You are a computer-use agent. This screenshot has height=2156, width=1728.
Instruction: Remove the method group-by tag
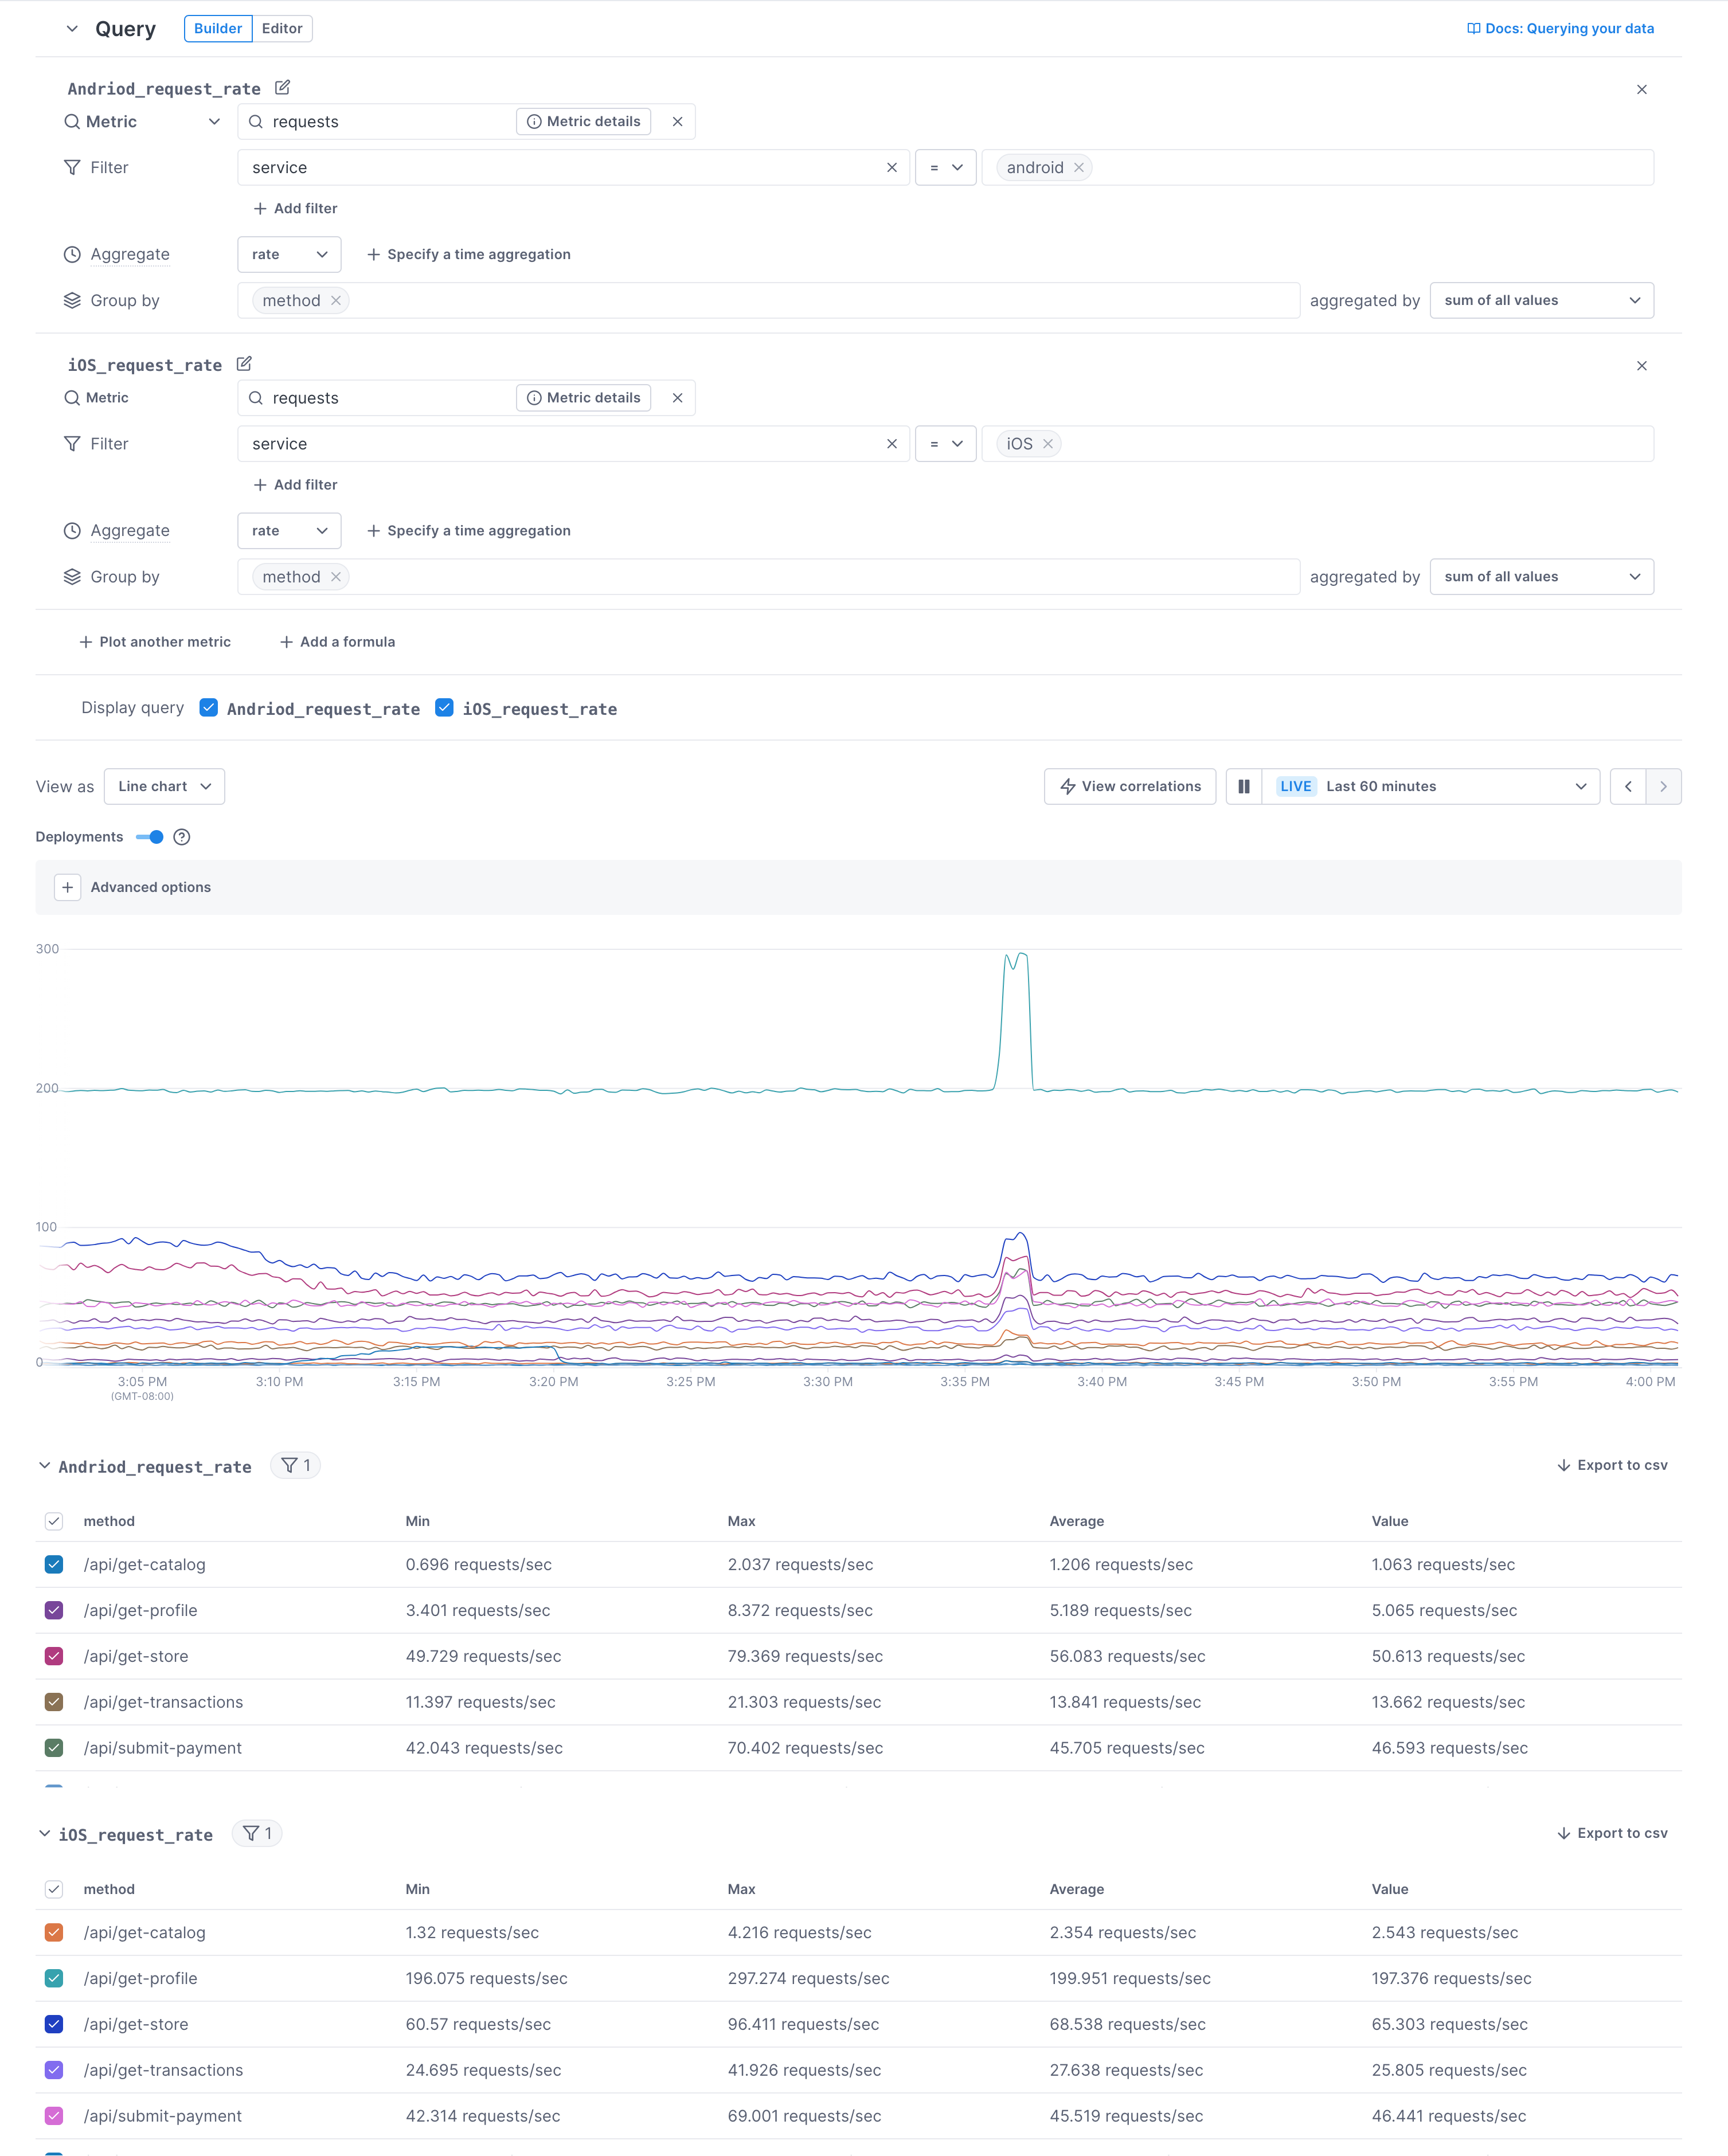[x=337, y=300]
